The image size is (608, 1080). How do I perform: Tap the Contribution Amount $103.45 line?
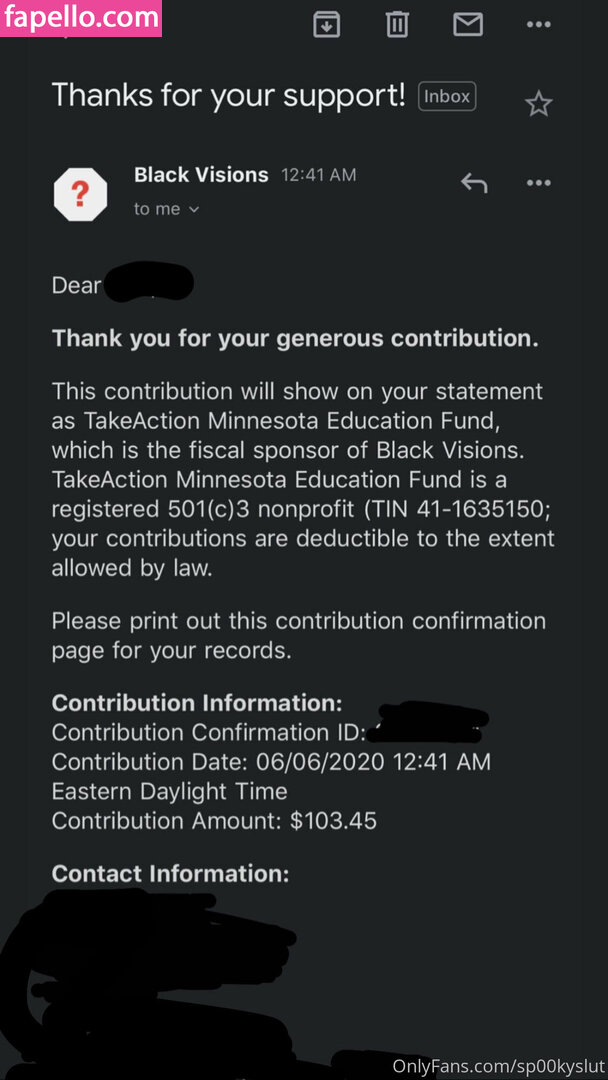[214, 821]
